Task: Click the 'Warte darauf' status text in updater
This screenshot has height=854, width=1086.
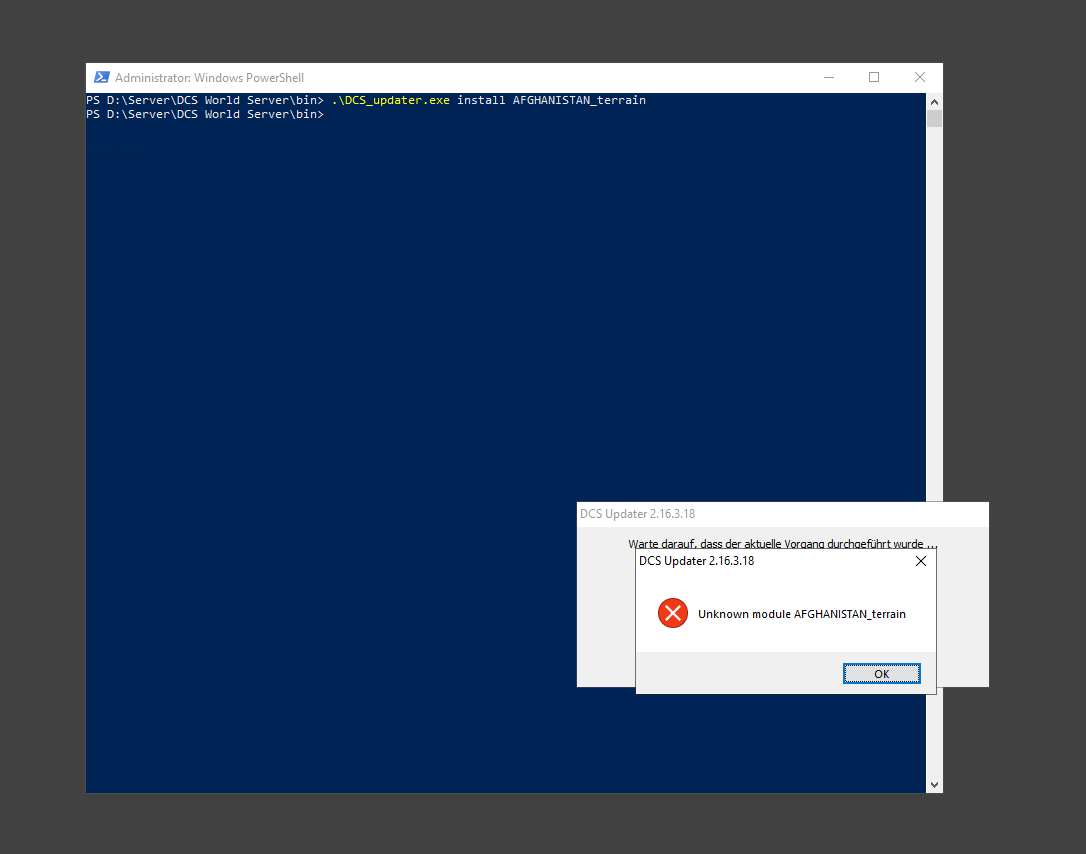Action: click(782, 544)
